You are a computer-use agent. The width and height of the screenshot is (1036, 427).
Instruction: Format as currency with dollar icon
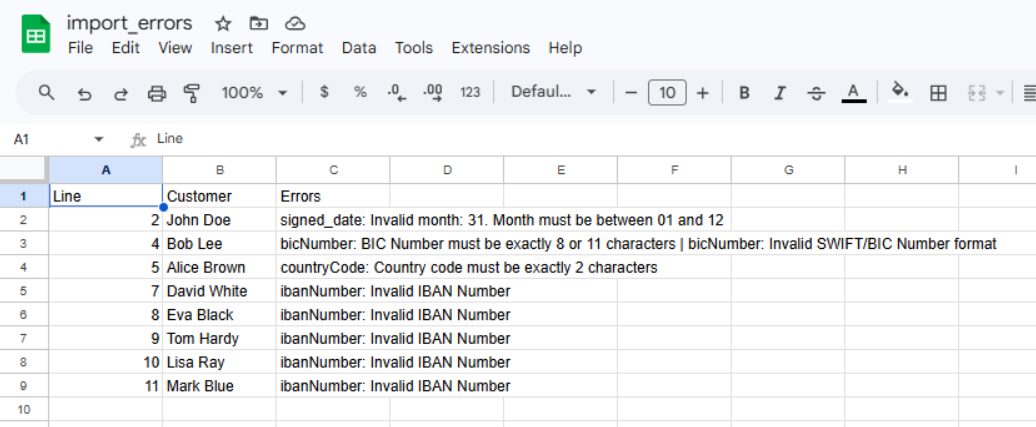tap(324, 93)
